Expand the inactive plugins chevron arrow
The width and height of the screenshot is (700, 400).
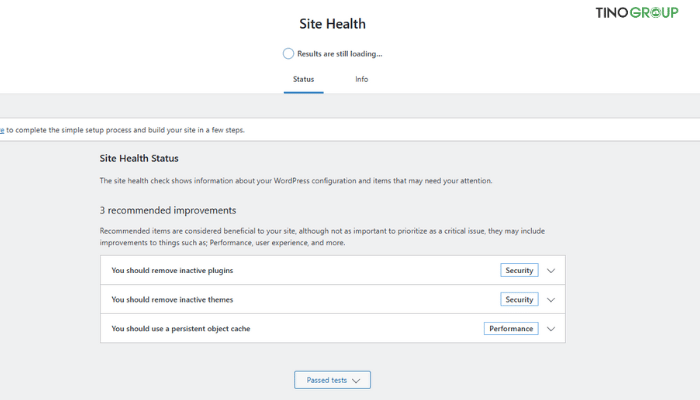551,271
